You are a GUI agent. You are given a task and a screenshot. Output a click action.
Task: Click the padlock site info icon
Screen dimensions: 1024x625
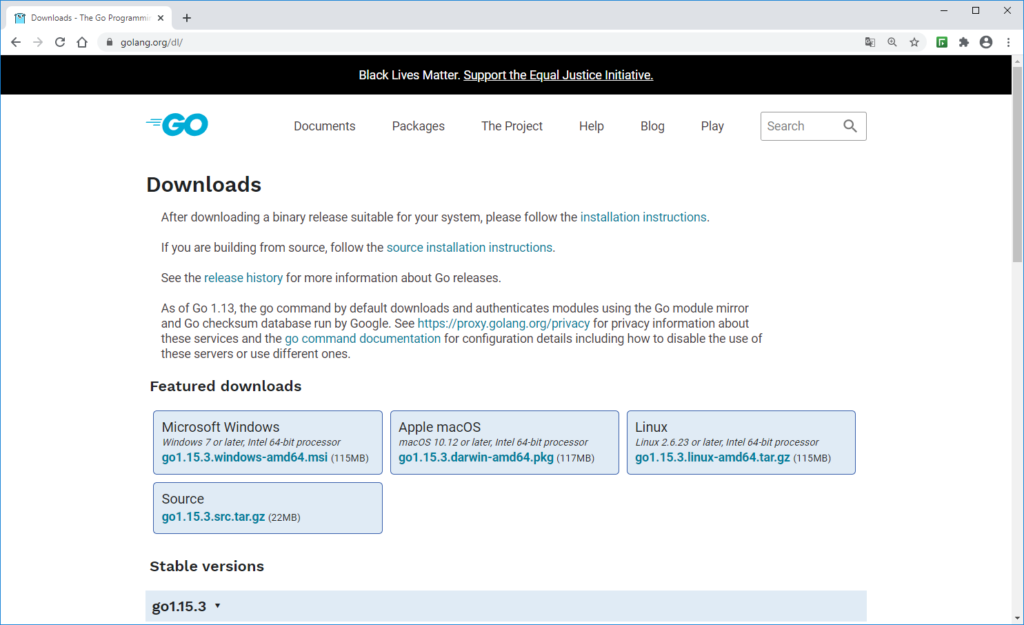click(109, 42)
